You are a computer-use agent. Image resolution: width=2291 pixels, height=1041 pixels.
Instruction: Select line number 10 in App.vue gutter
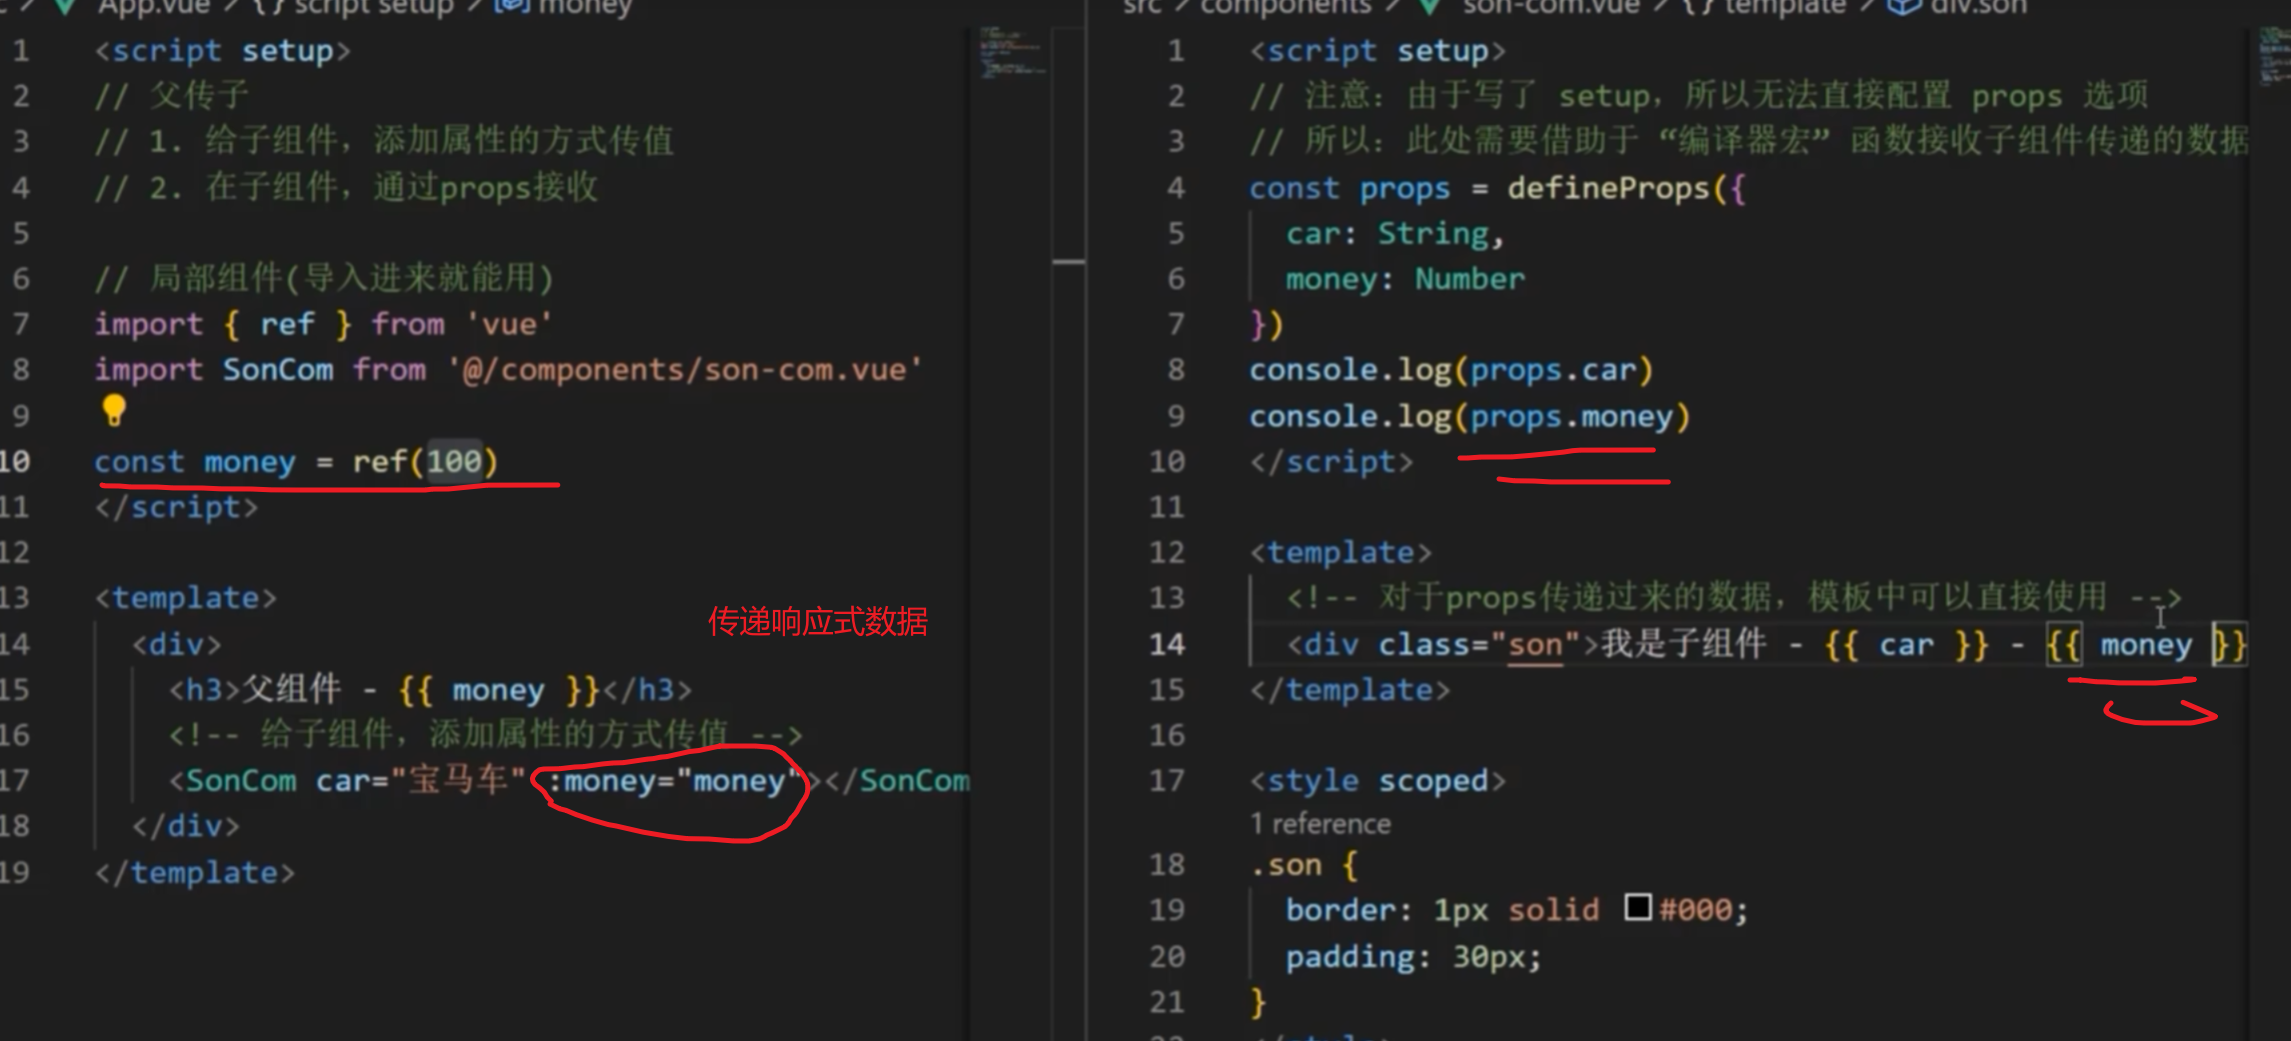coord(16,462)
